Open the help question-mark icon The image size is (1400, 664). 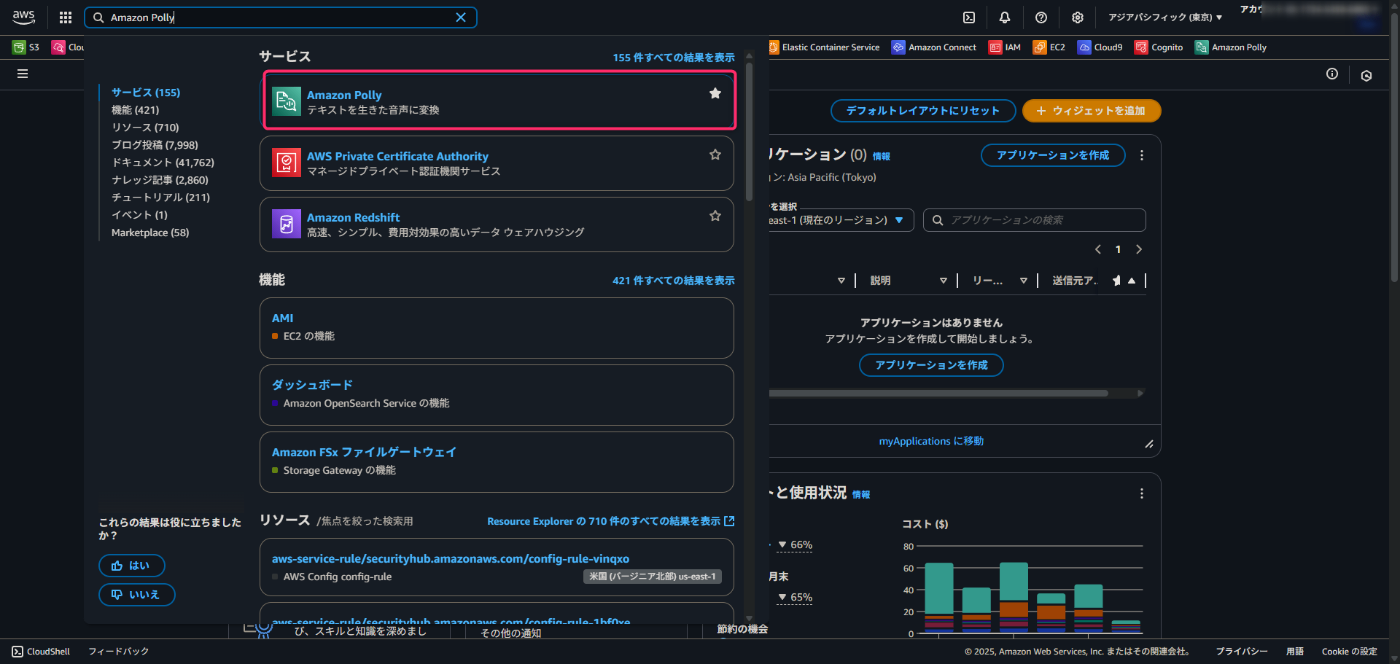coord(1041,17)
